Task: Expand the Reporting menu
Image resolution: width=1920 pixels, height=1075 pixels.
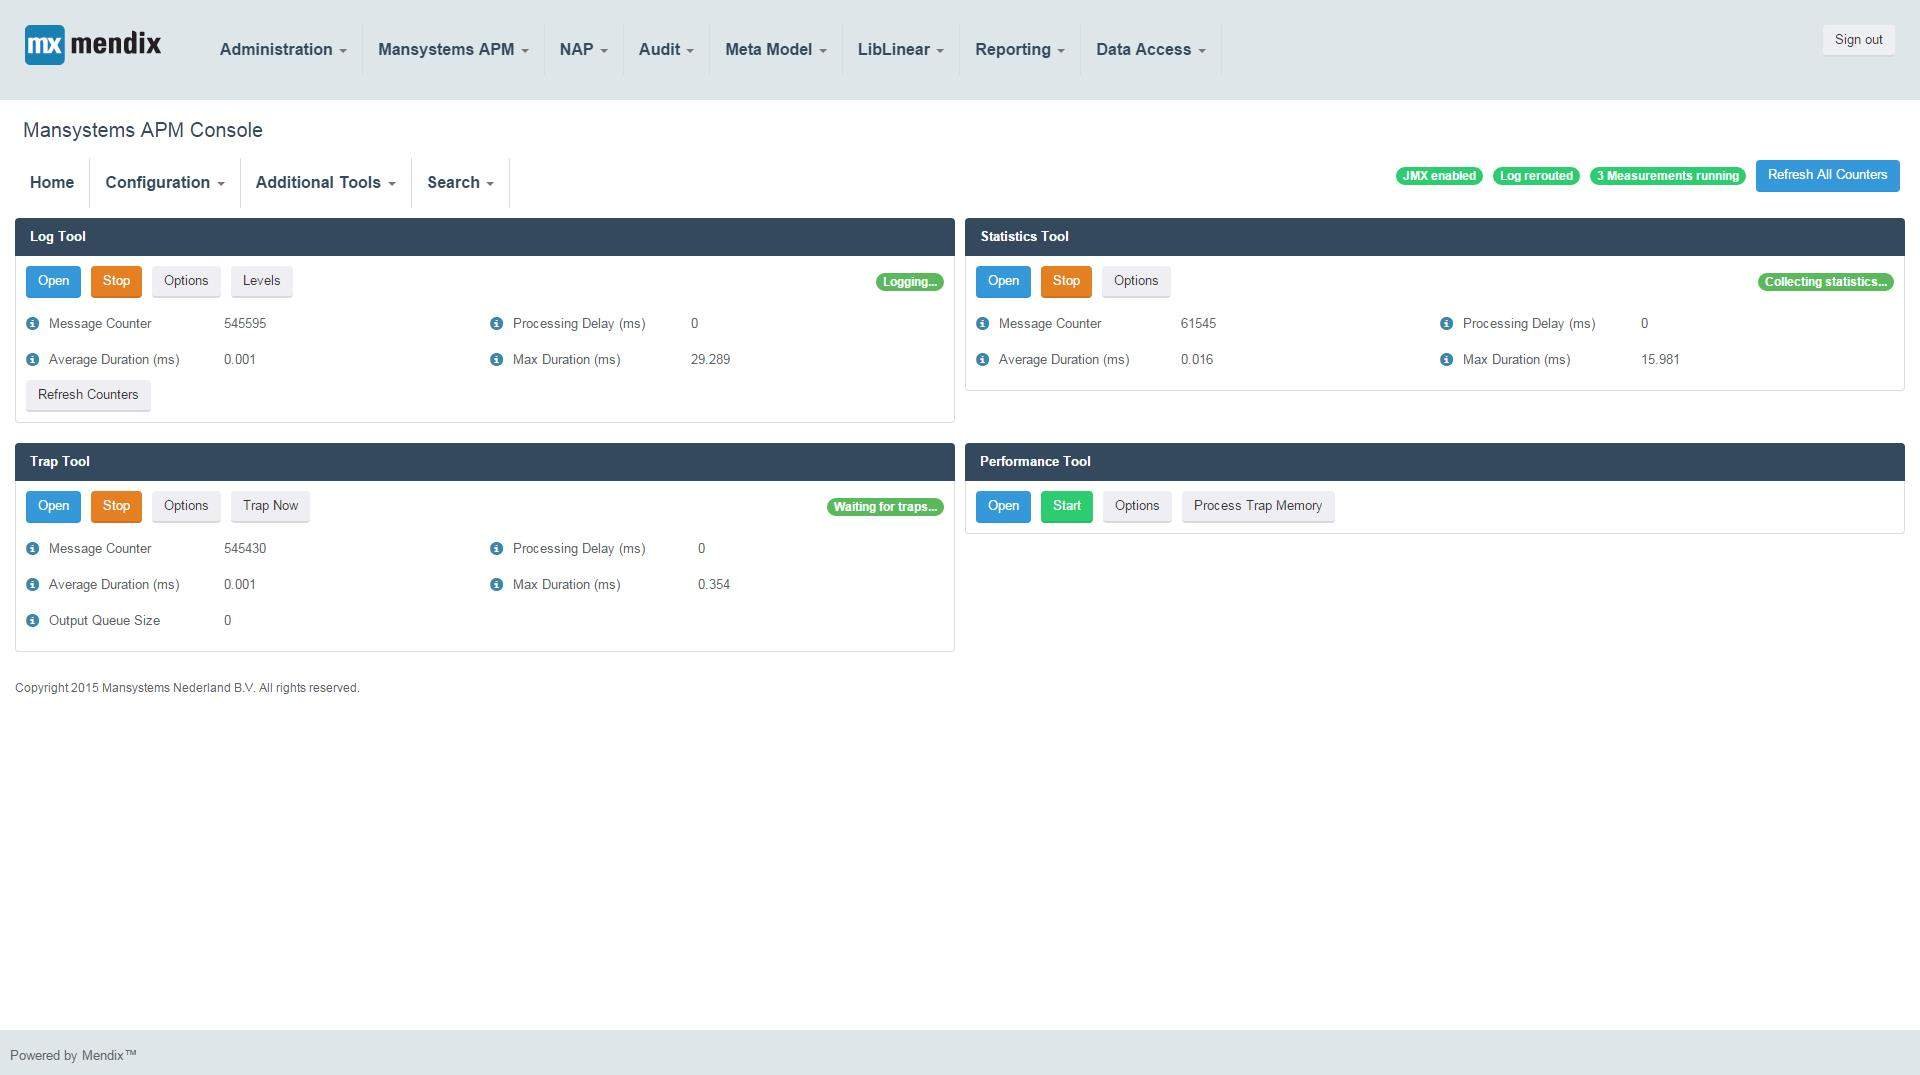Action: (1020, 50)
